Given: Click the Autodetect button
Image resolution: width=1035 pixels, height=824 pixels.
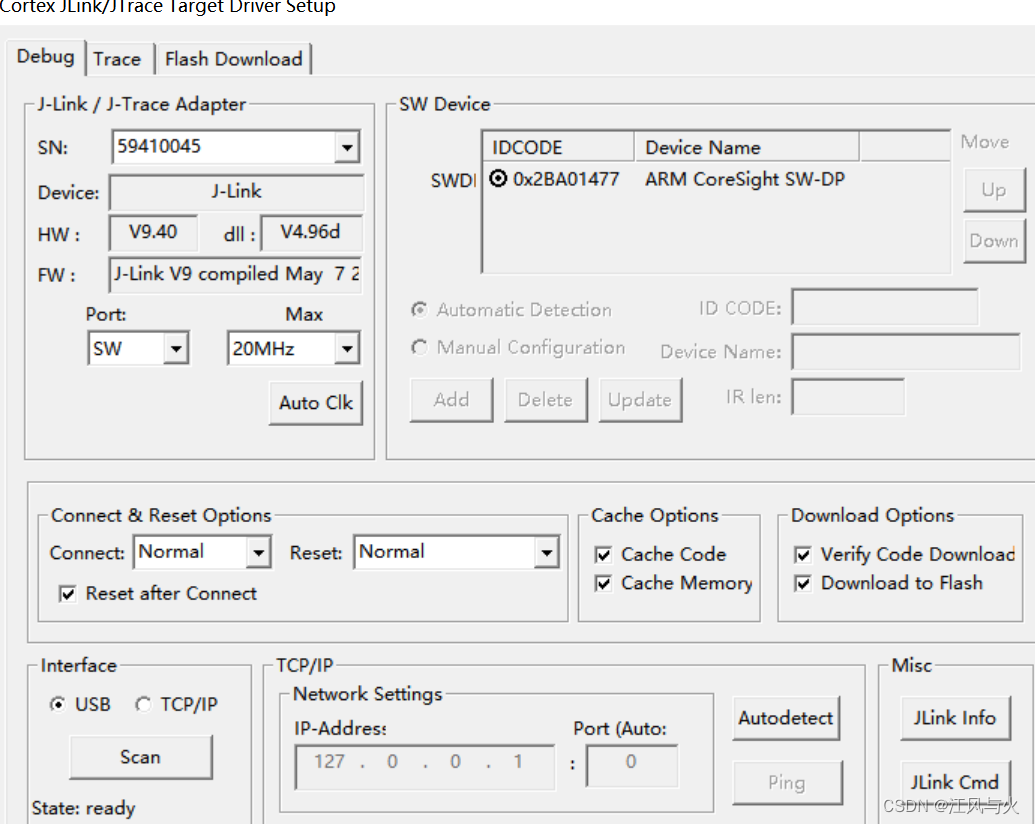Looking at the screenshot, I should coord(786,718).
